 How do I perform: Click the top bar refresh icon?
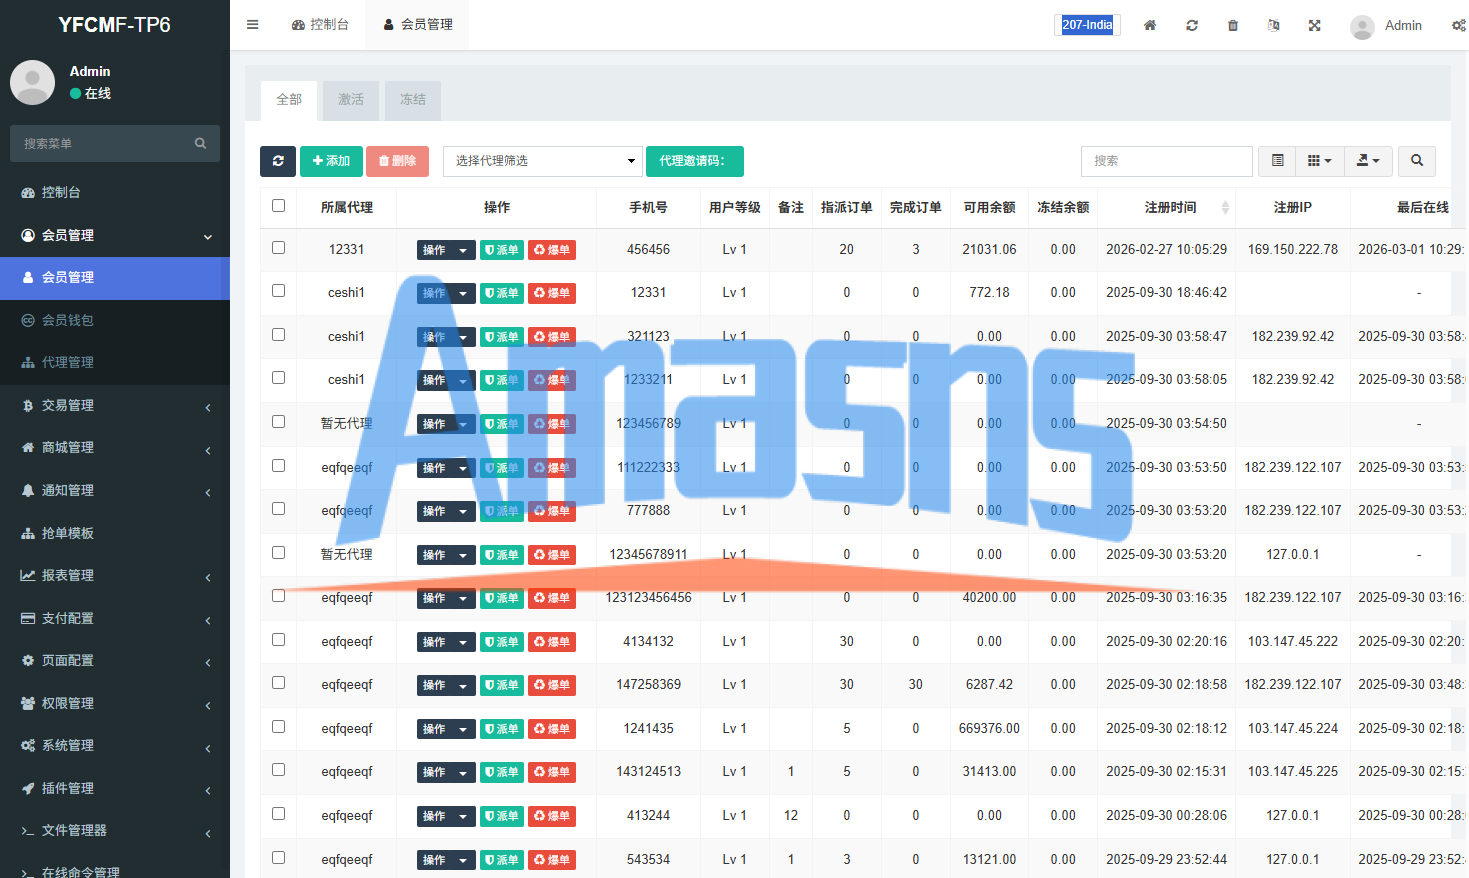tap(1192, 25)
